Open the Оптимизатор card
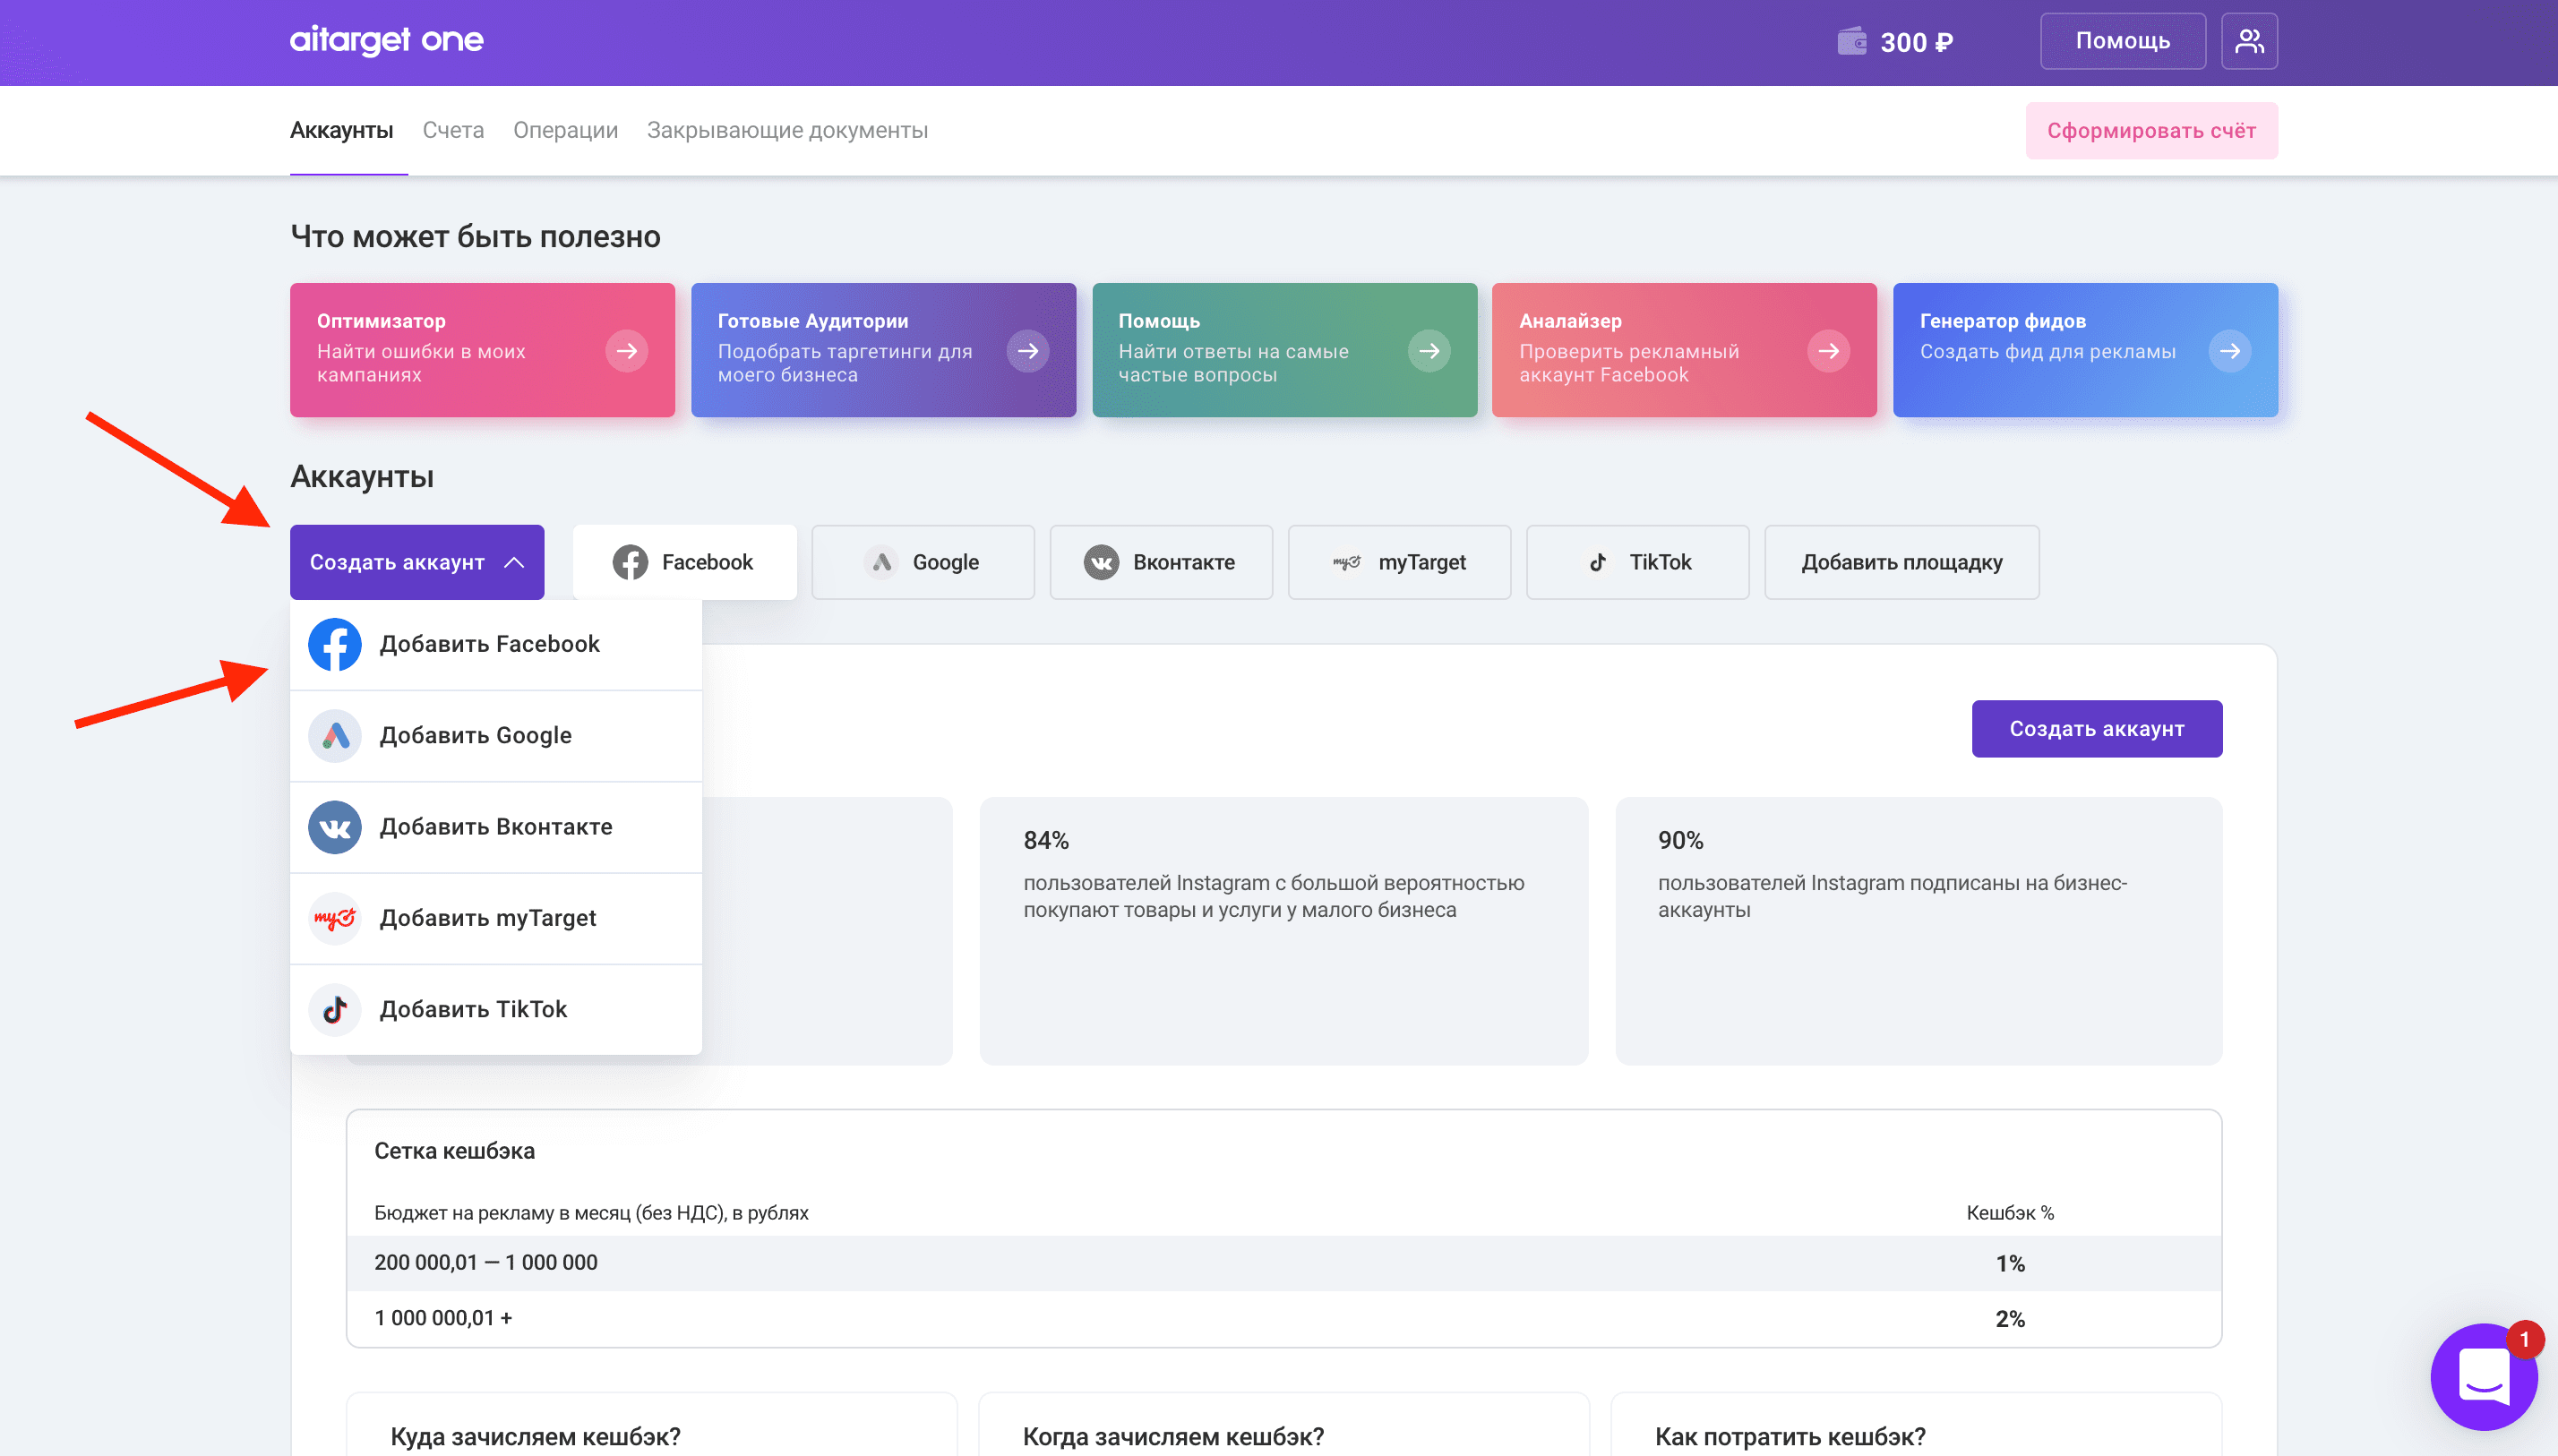Image resolution: width=2558 pixels, height=1456 pixels. pos(482,350)
